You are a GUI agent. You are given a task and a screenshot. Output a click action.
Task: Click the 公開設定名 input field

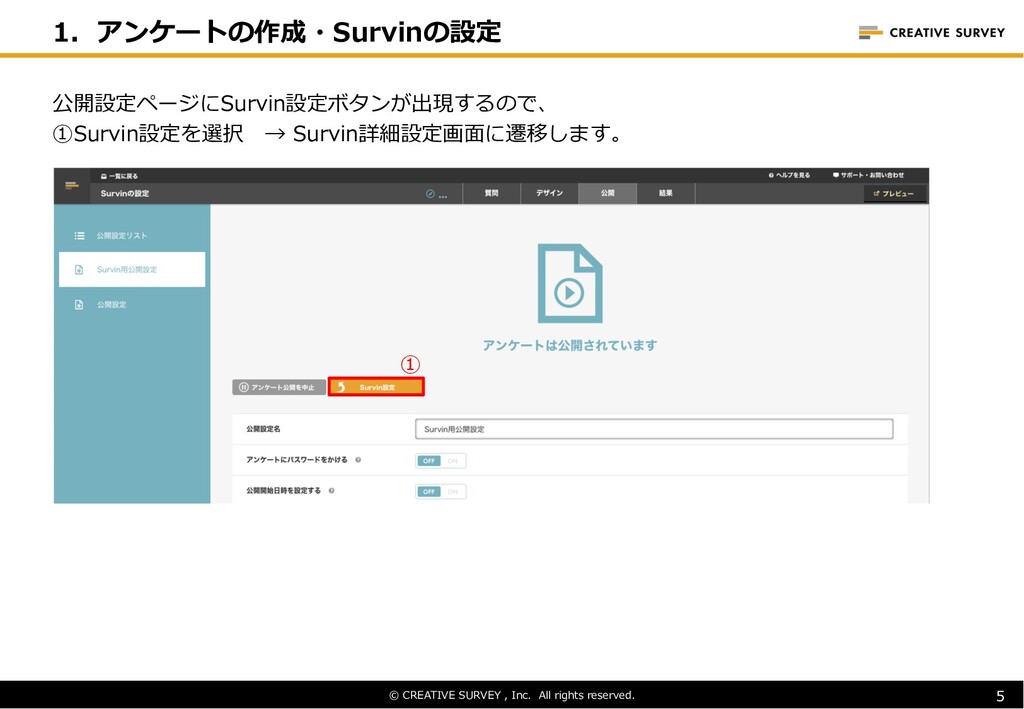(654, 429)
